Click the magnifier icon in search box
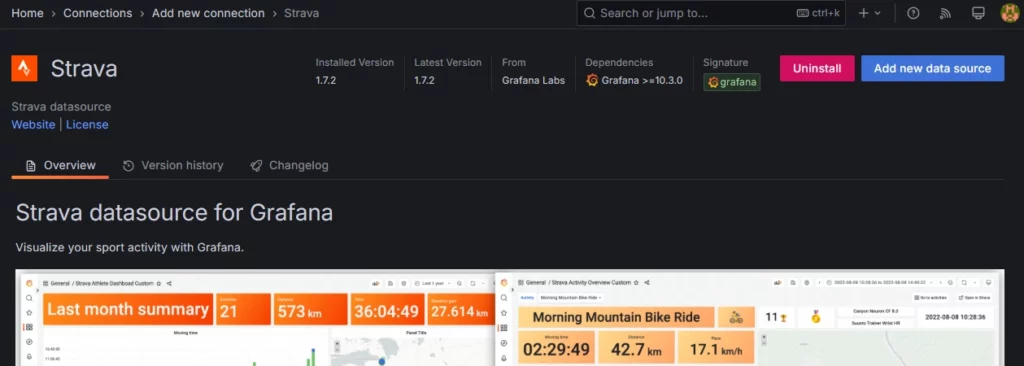1024x366 pixels. click(x=590, y=13)
